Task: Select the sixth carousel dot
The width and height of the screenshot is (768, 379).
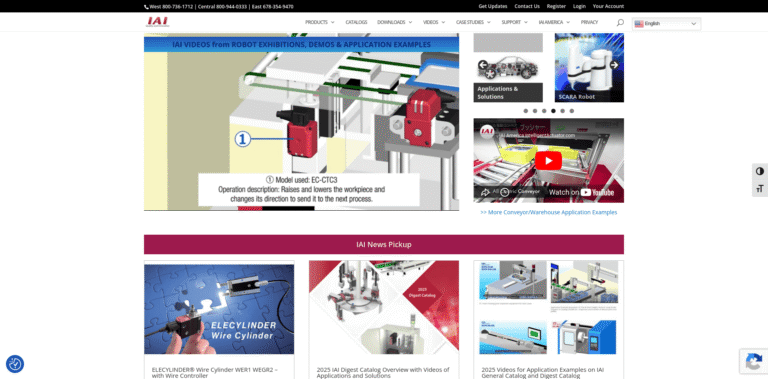Action: pos(572,111)
